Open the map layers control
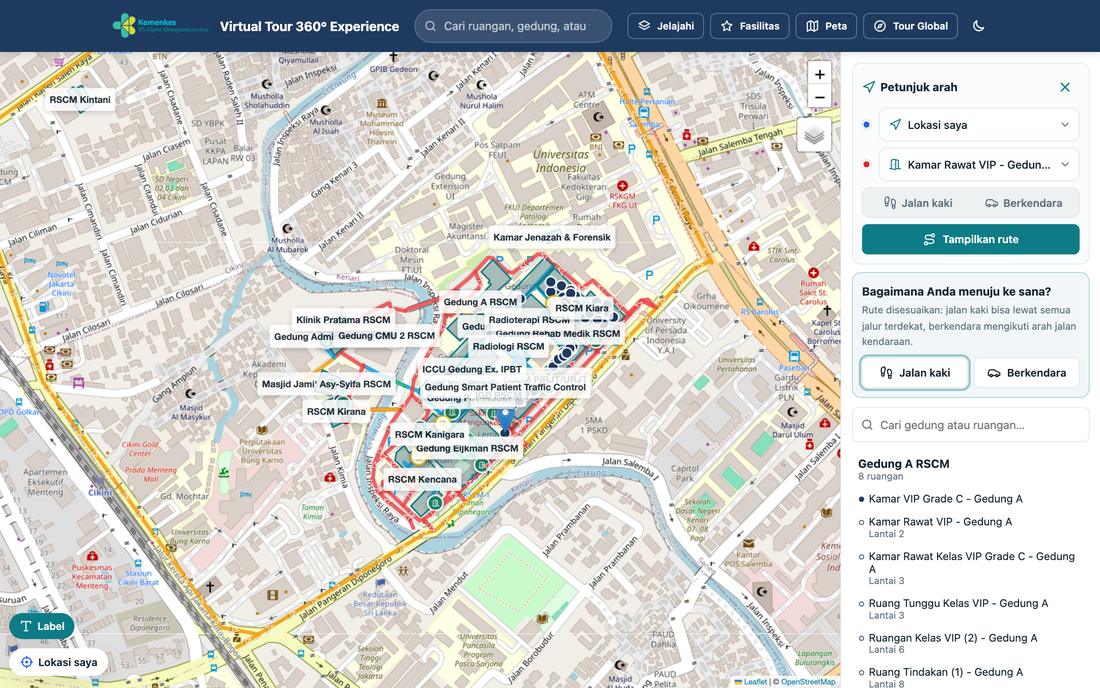The width and height of the screenshot is (1100, 688). pos(814,135)
